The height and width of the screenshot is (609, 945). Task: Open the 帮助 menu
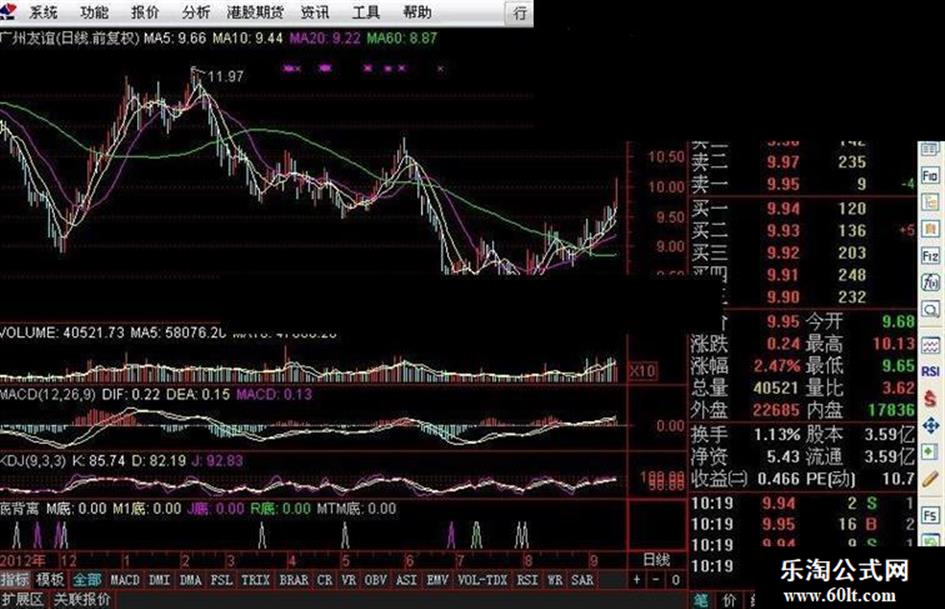(x=417, y=12)
